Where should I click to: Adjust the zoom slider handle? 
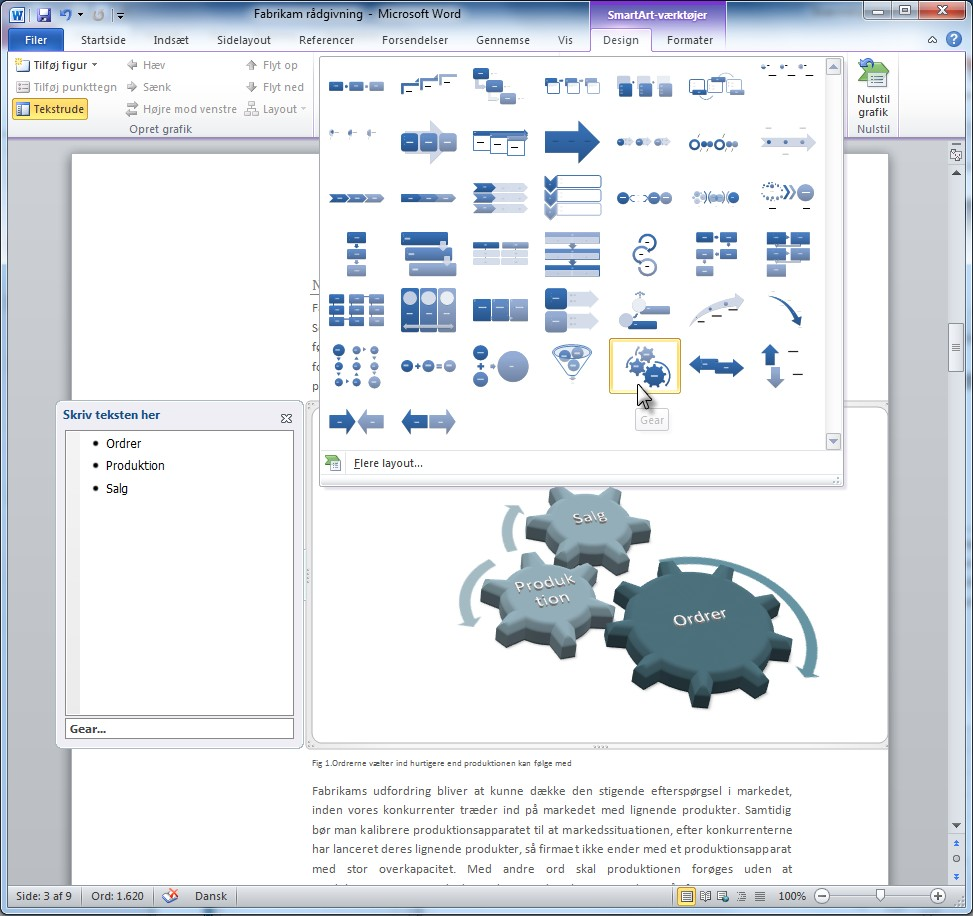coord(880,896)
